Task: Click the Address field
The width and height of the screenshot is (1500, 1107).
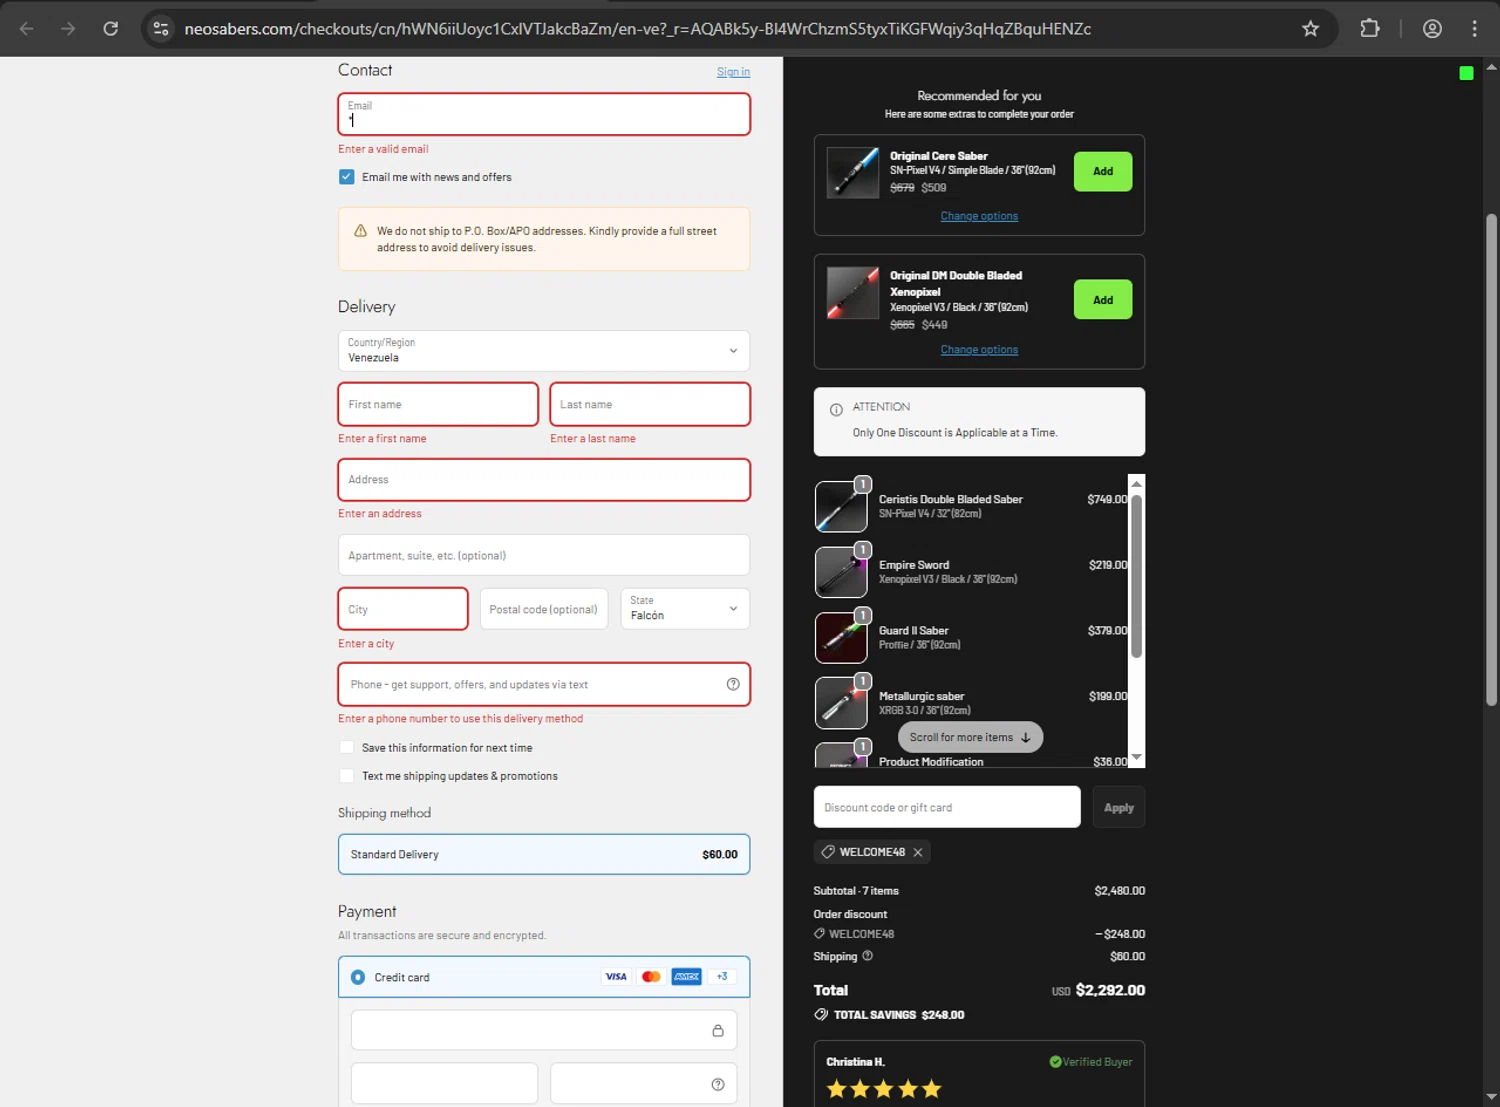Action: point(544,480)
